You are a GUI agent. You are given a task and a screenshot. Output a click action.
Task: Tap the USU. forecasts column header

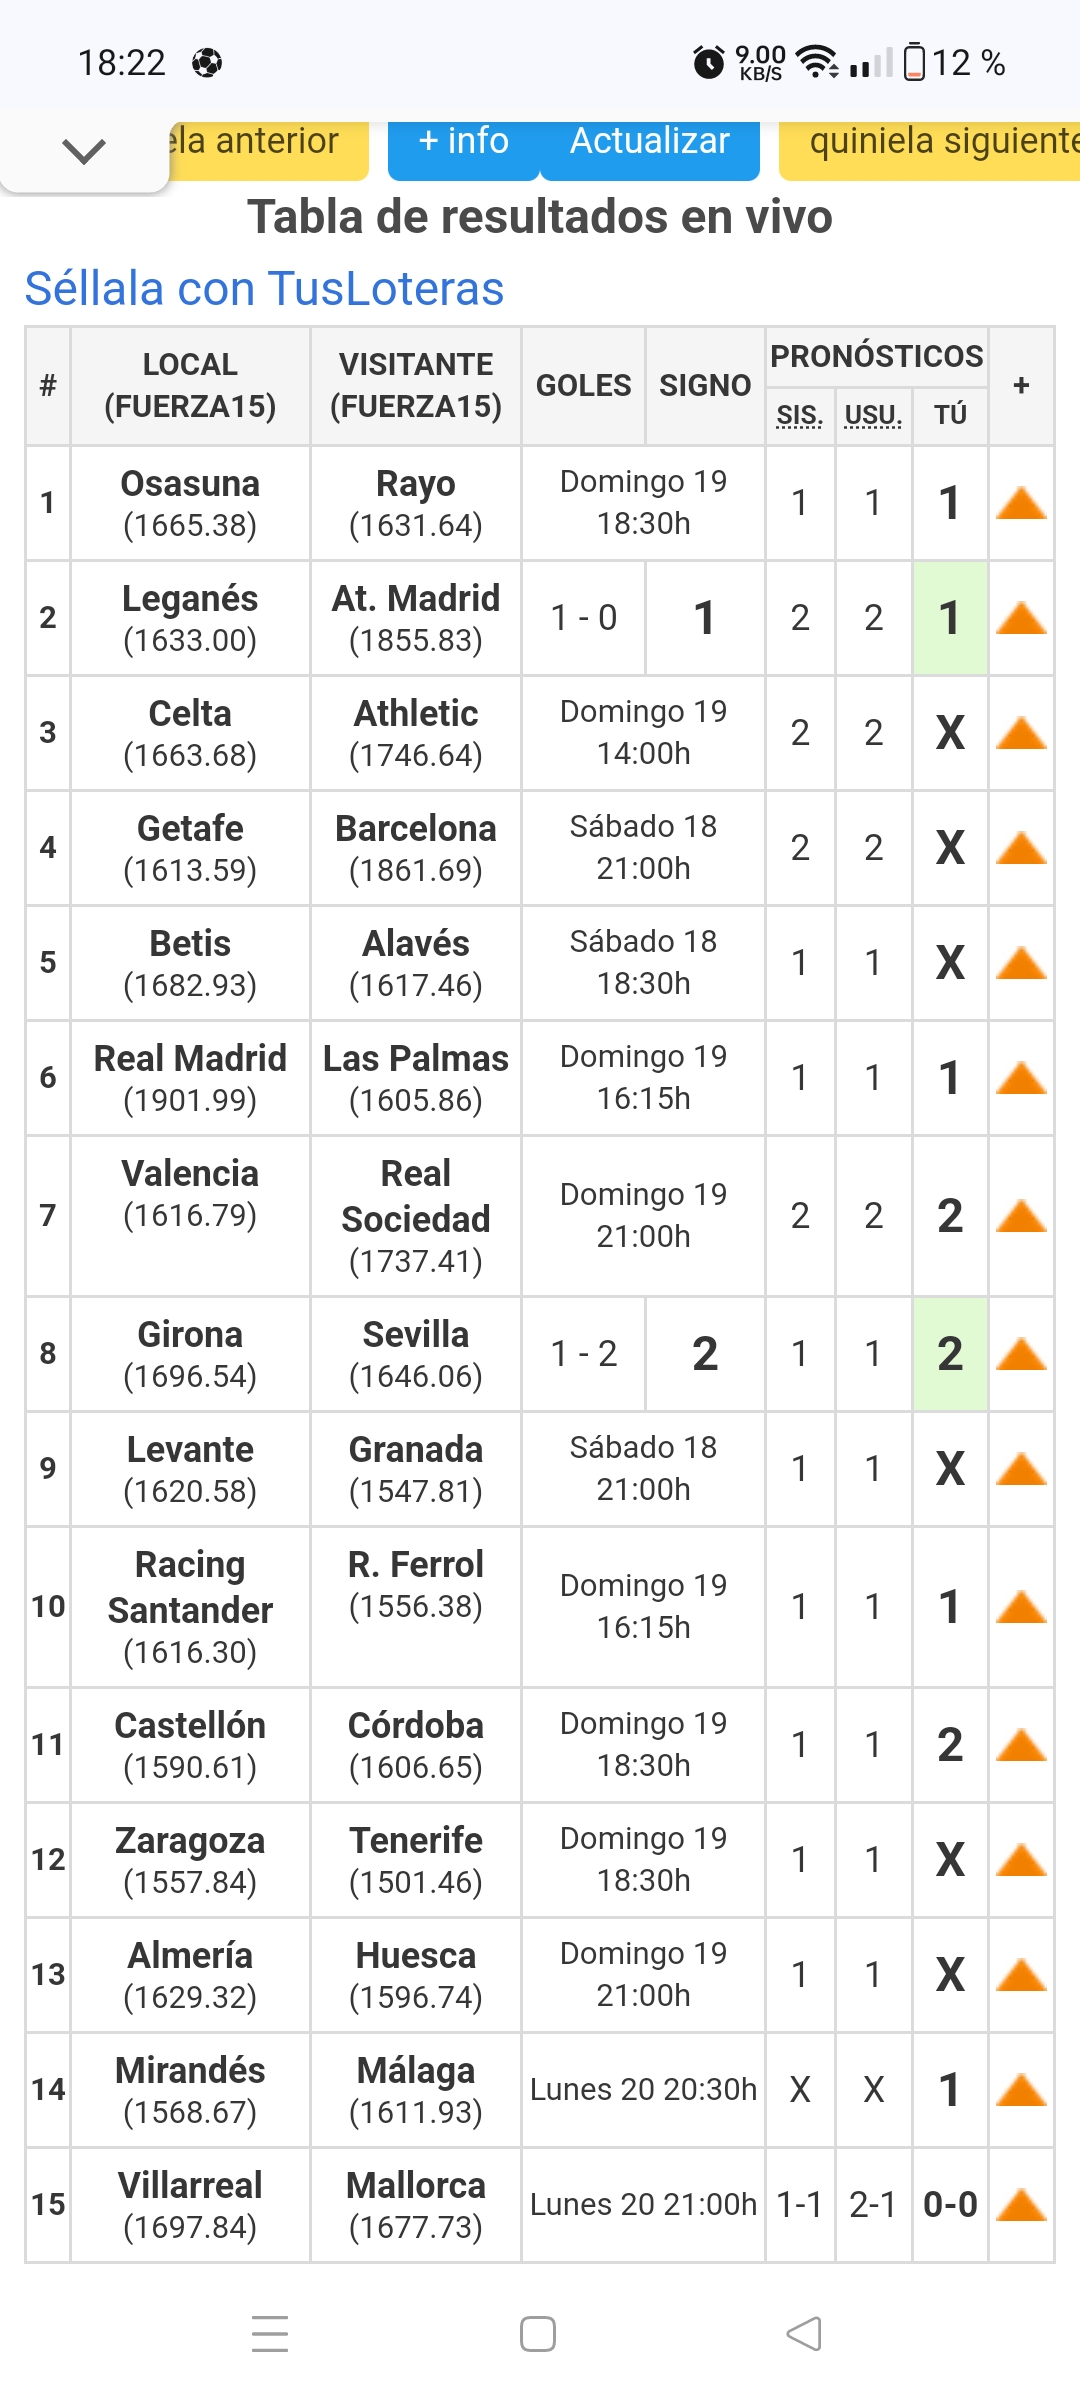click(873, 415)
